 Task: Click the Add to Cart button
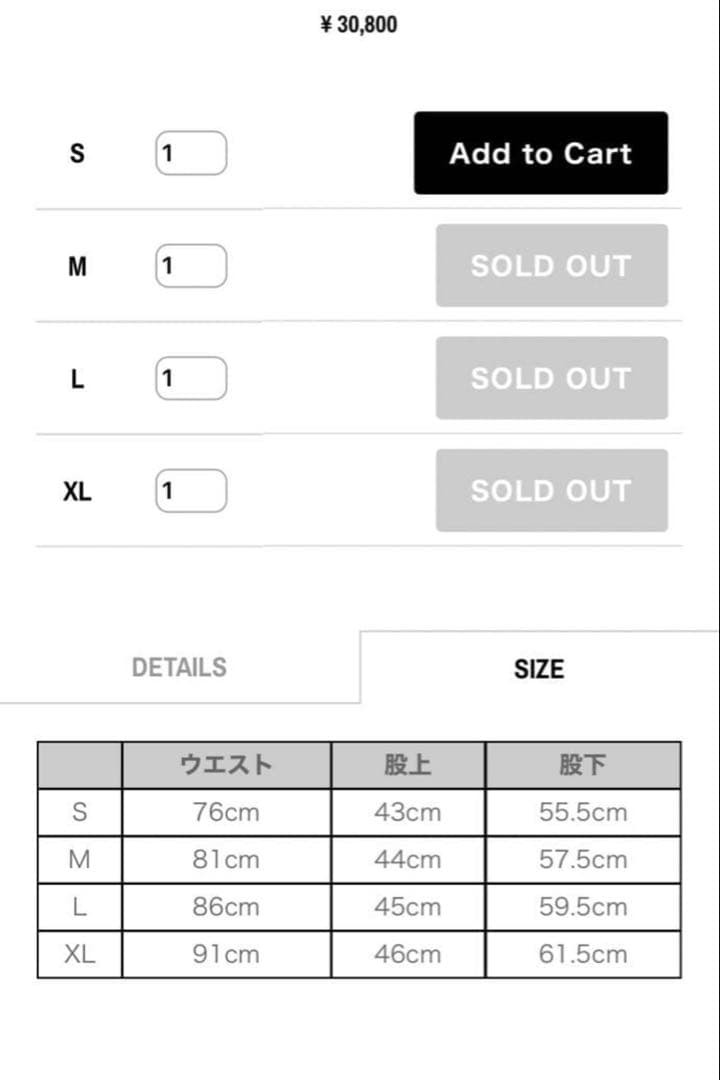pyautogui.click(x=541, y=153)
